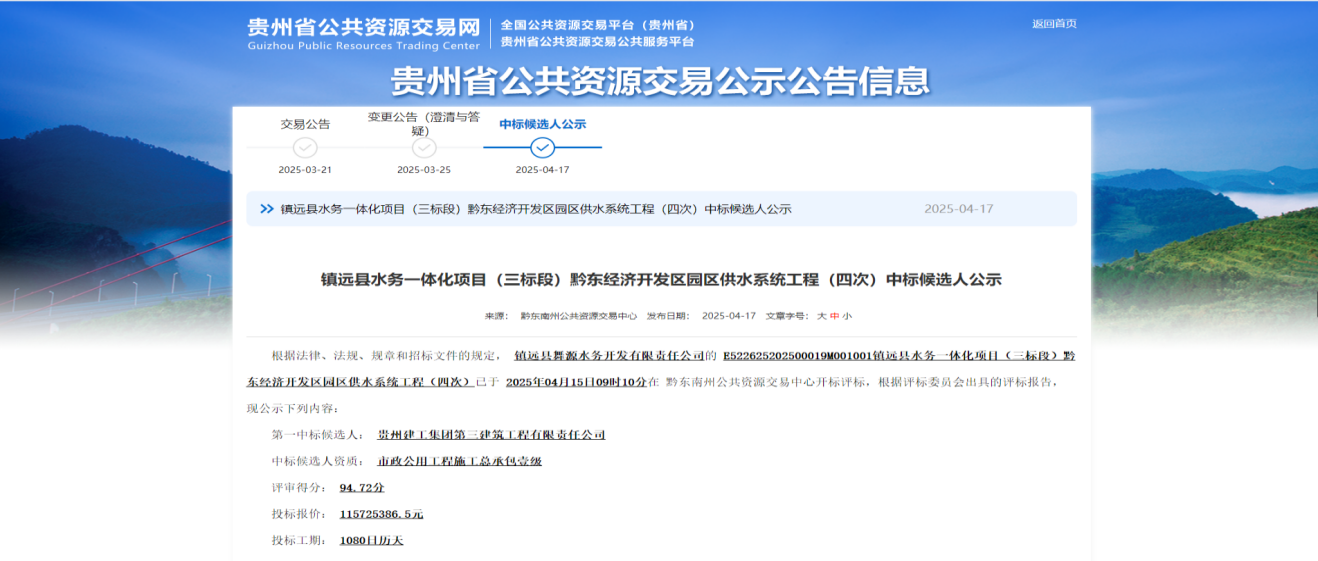
Task: Click underlined 贵州建工集团第三建筑工程有限责任公司 text
Action: click(x=491, y=435)
